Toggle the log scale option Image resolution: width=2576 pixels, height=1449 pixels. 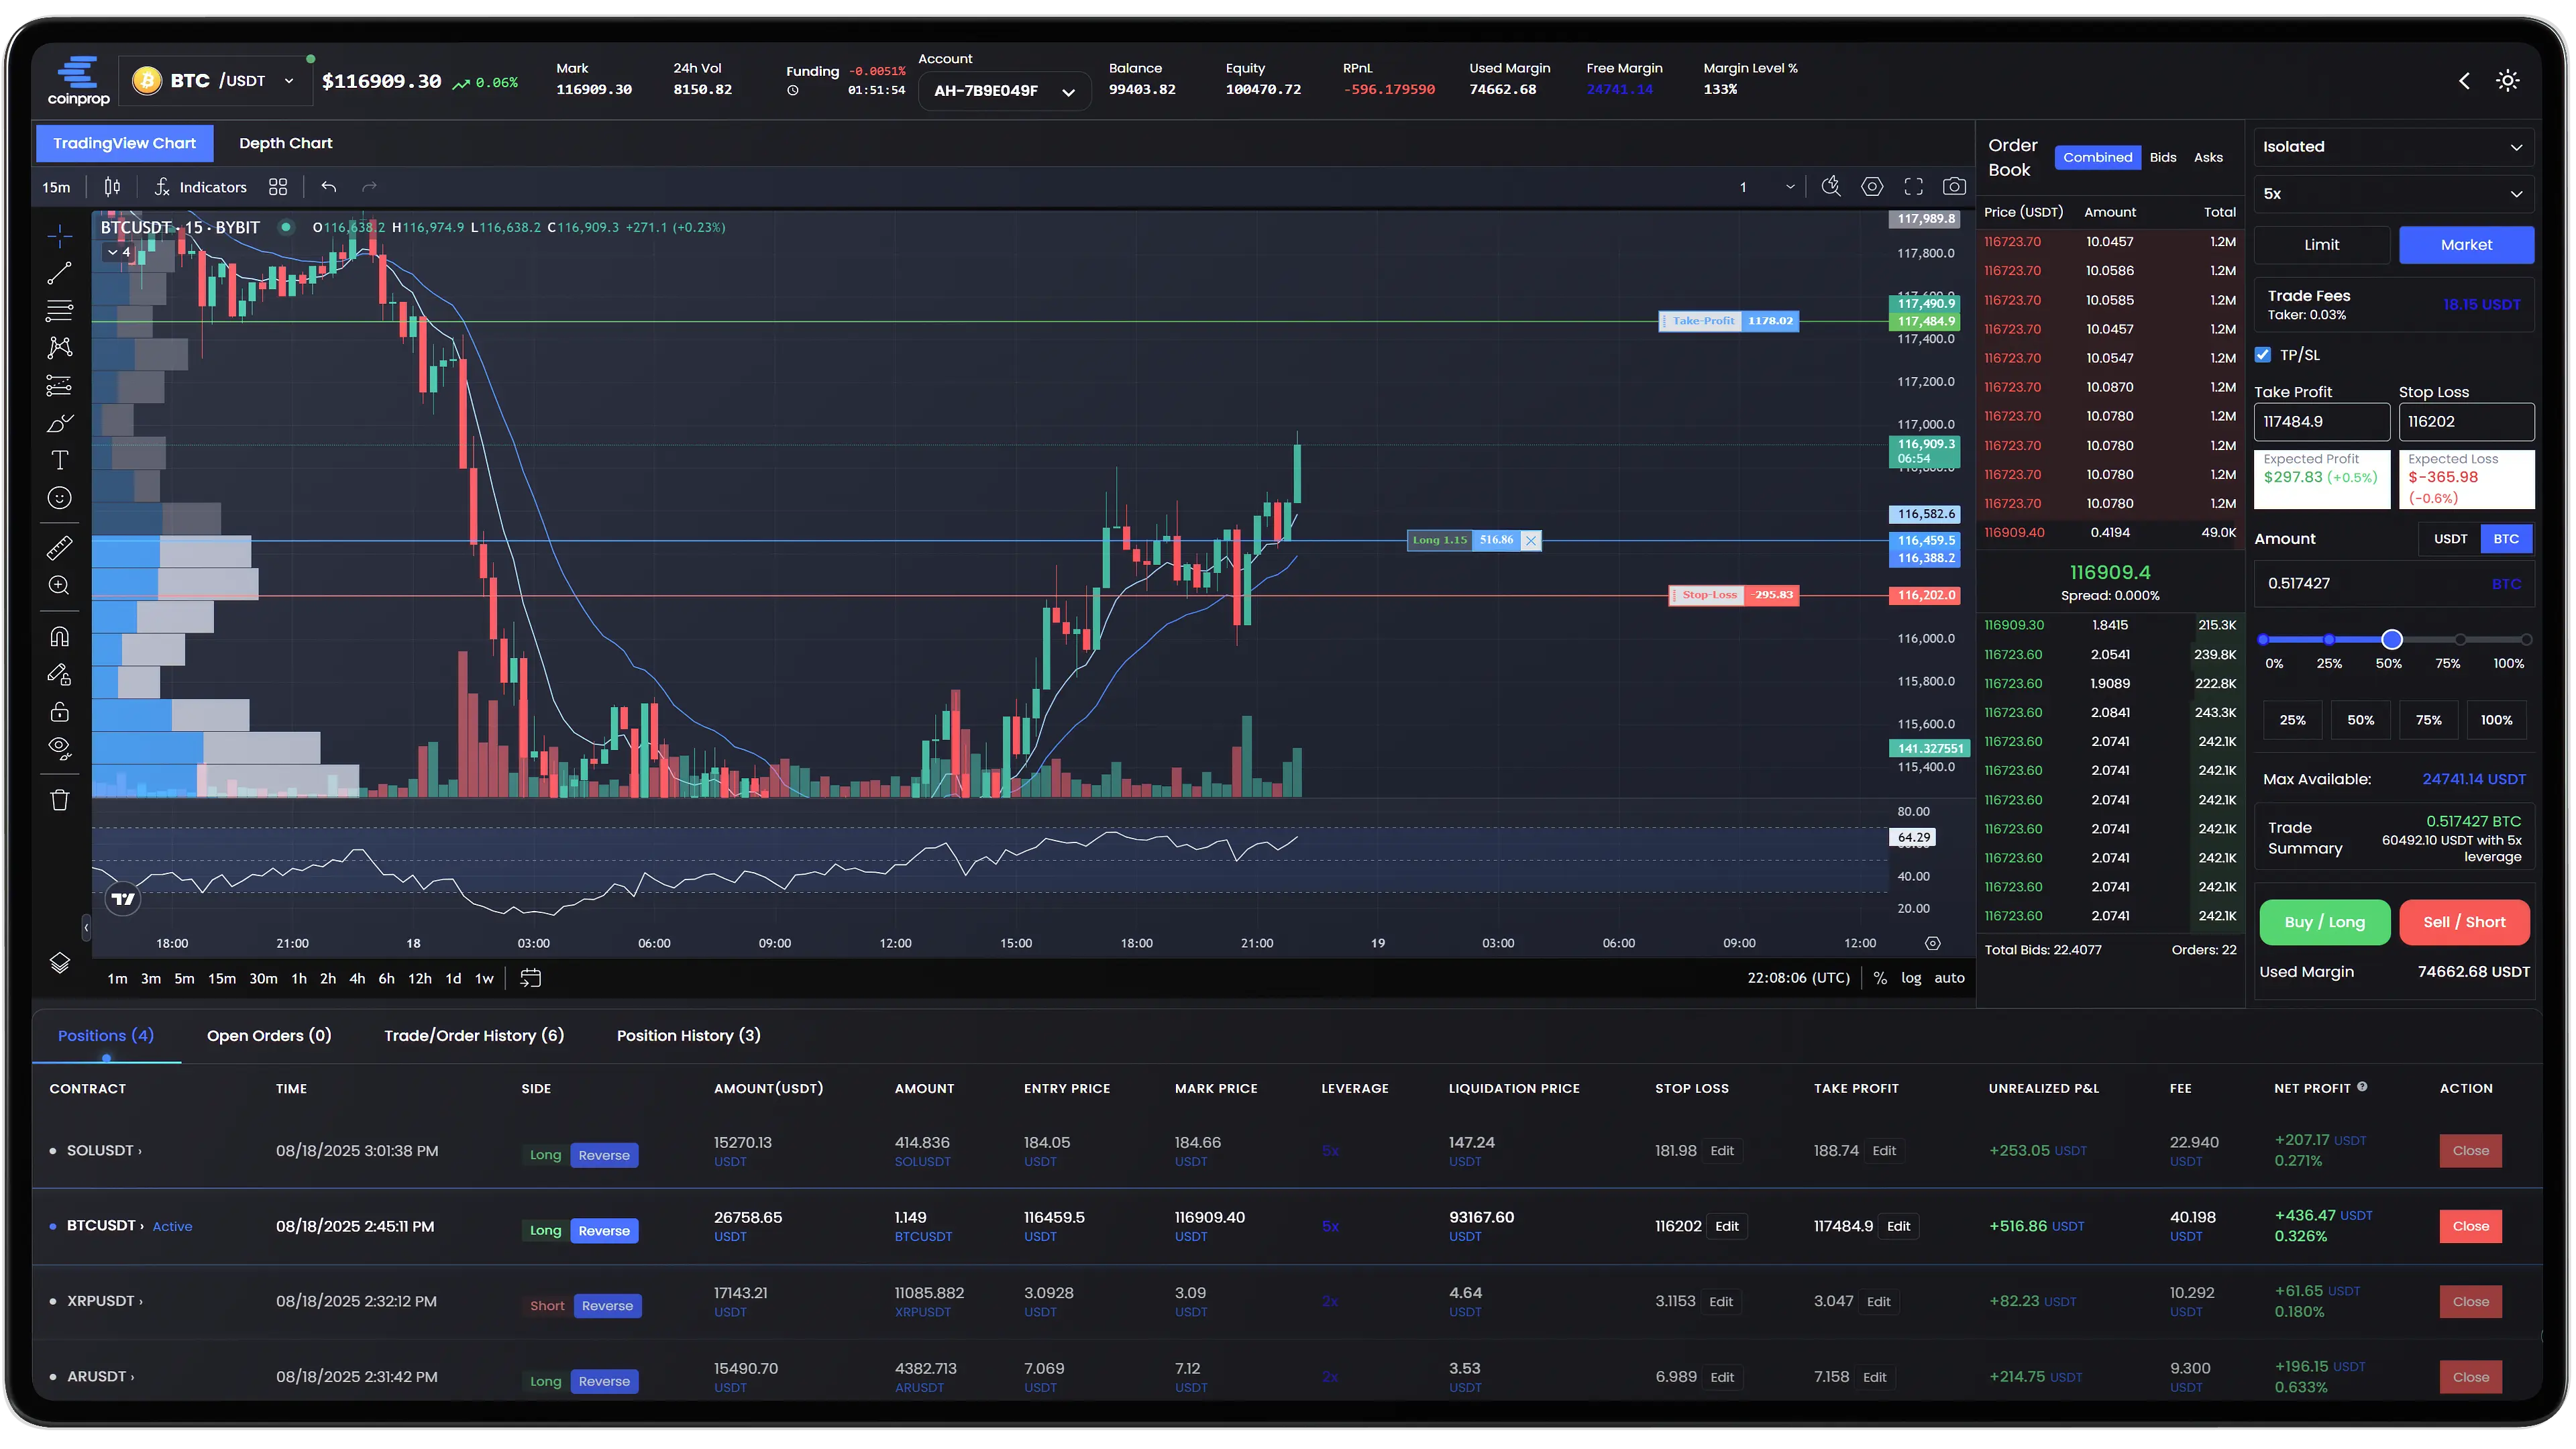pos(1910,978)
